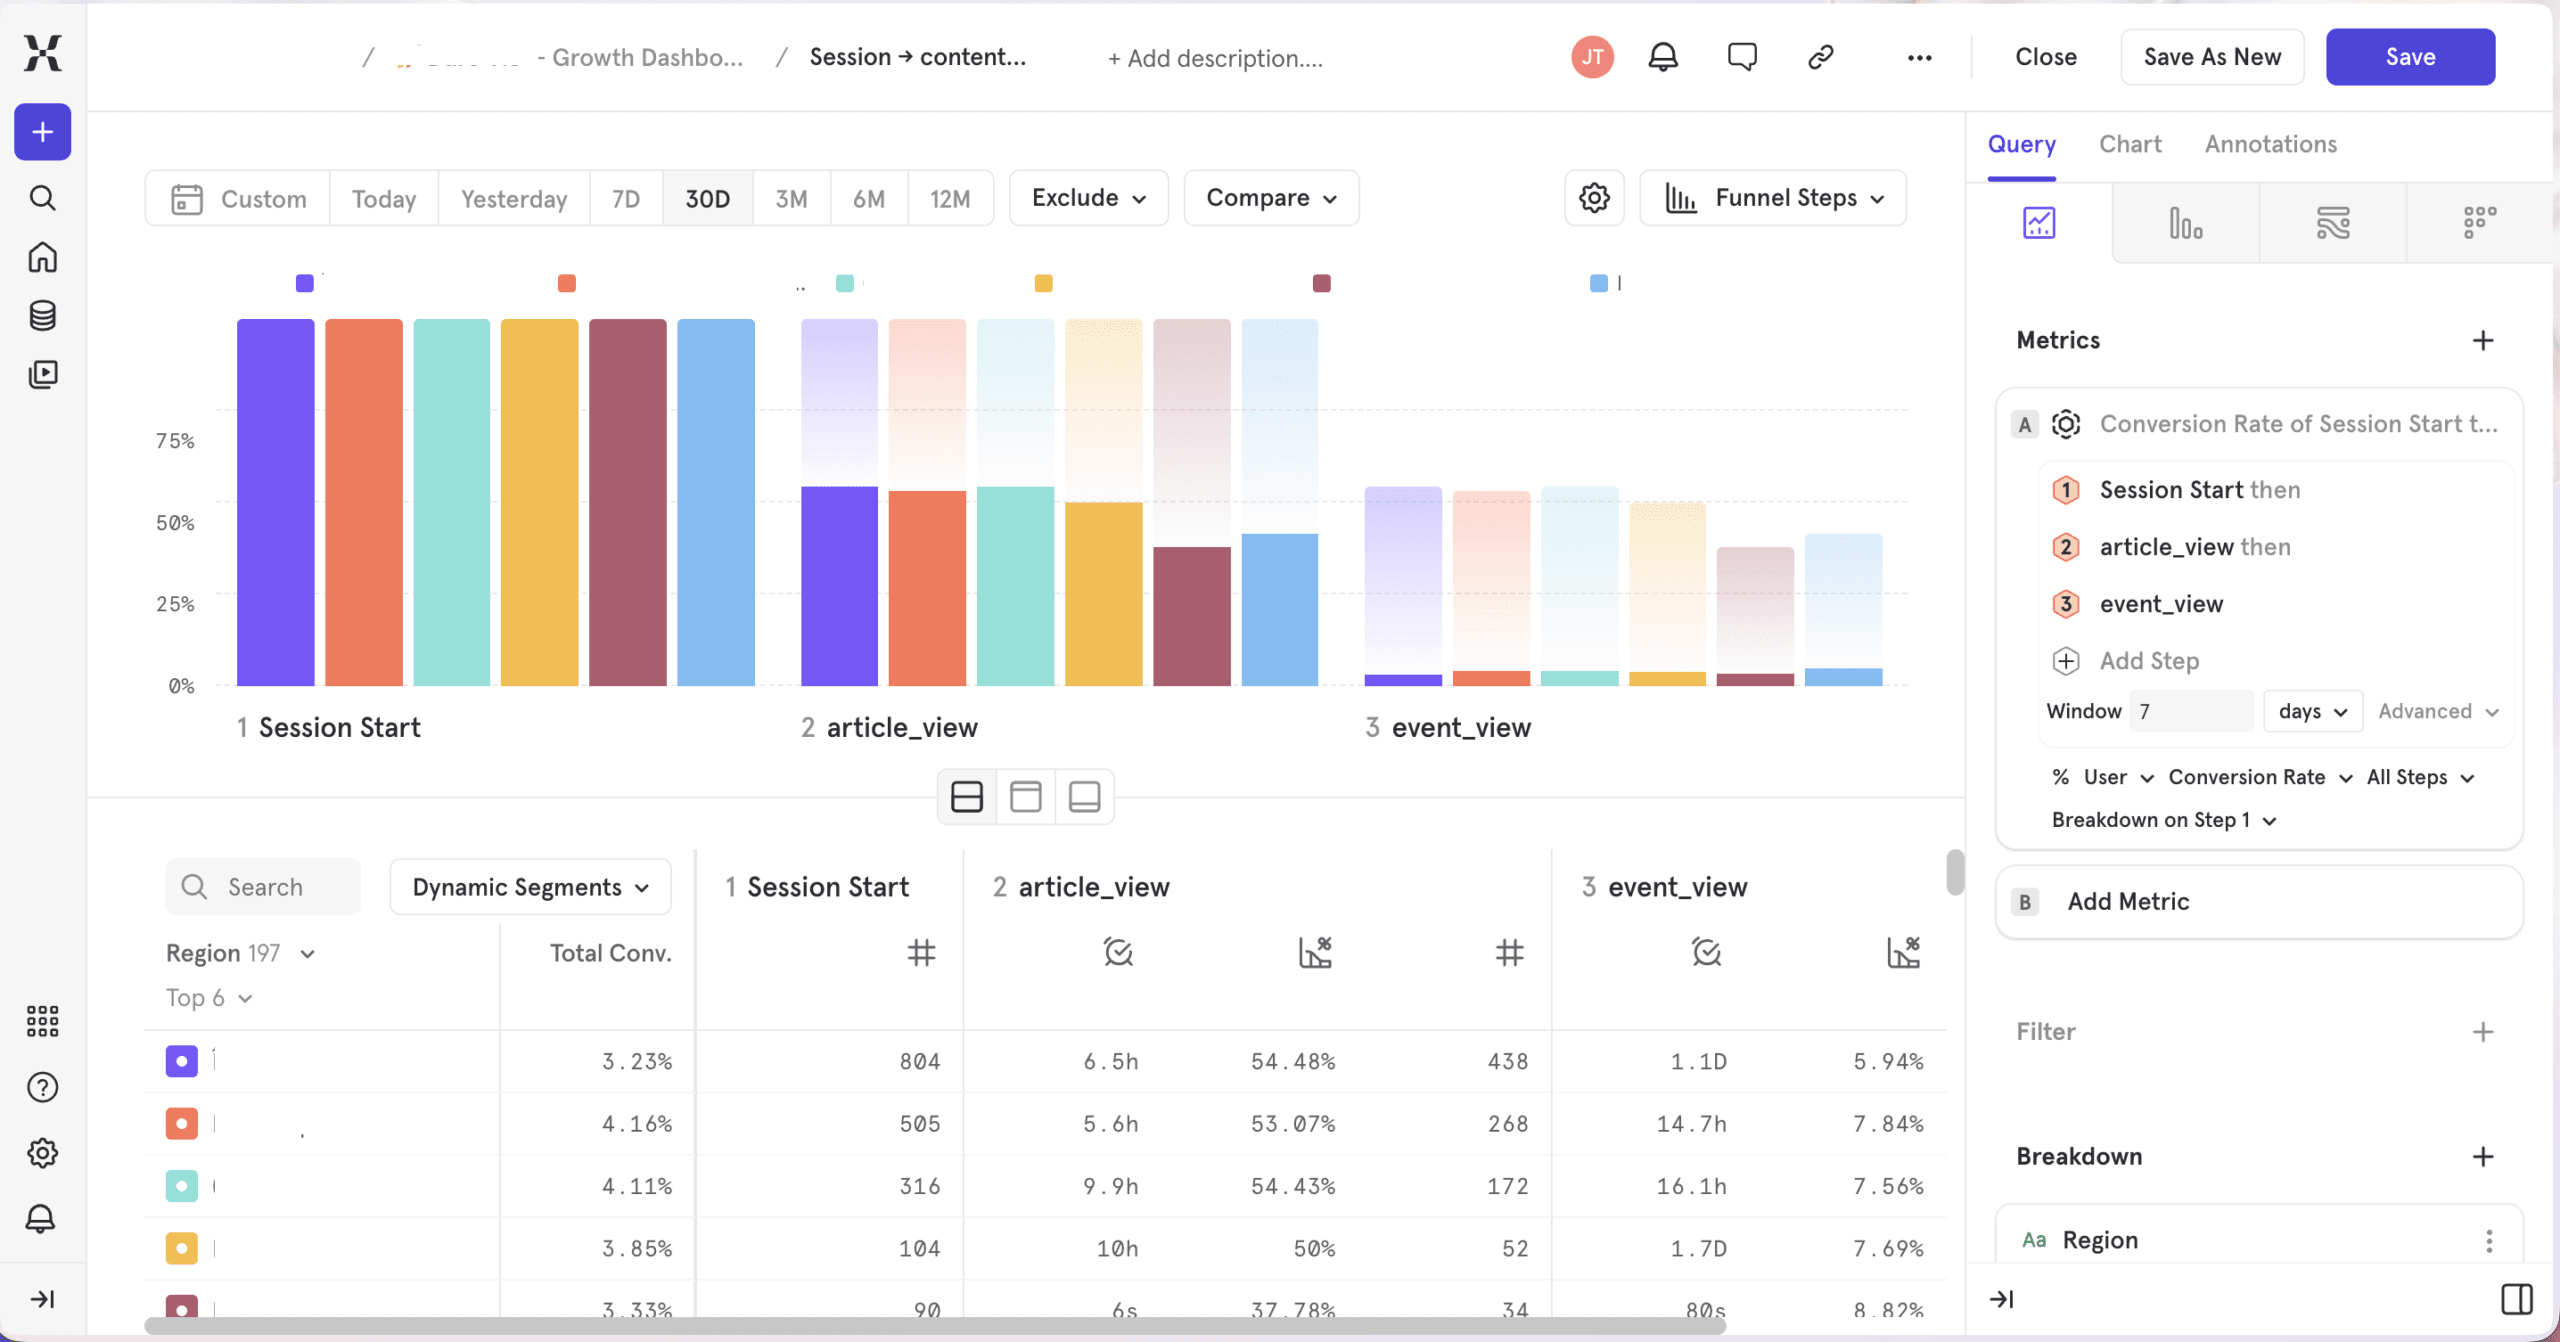Click the blue Save button
This screenshot has height=1342, width=2560.
2409,57
